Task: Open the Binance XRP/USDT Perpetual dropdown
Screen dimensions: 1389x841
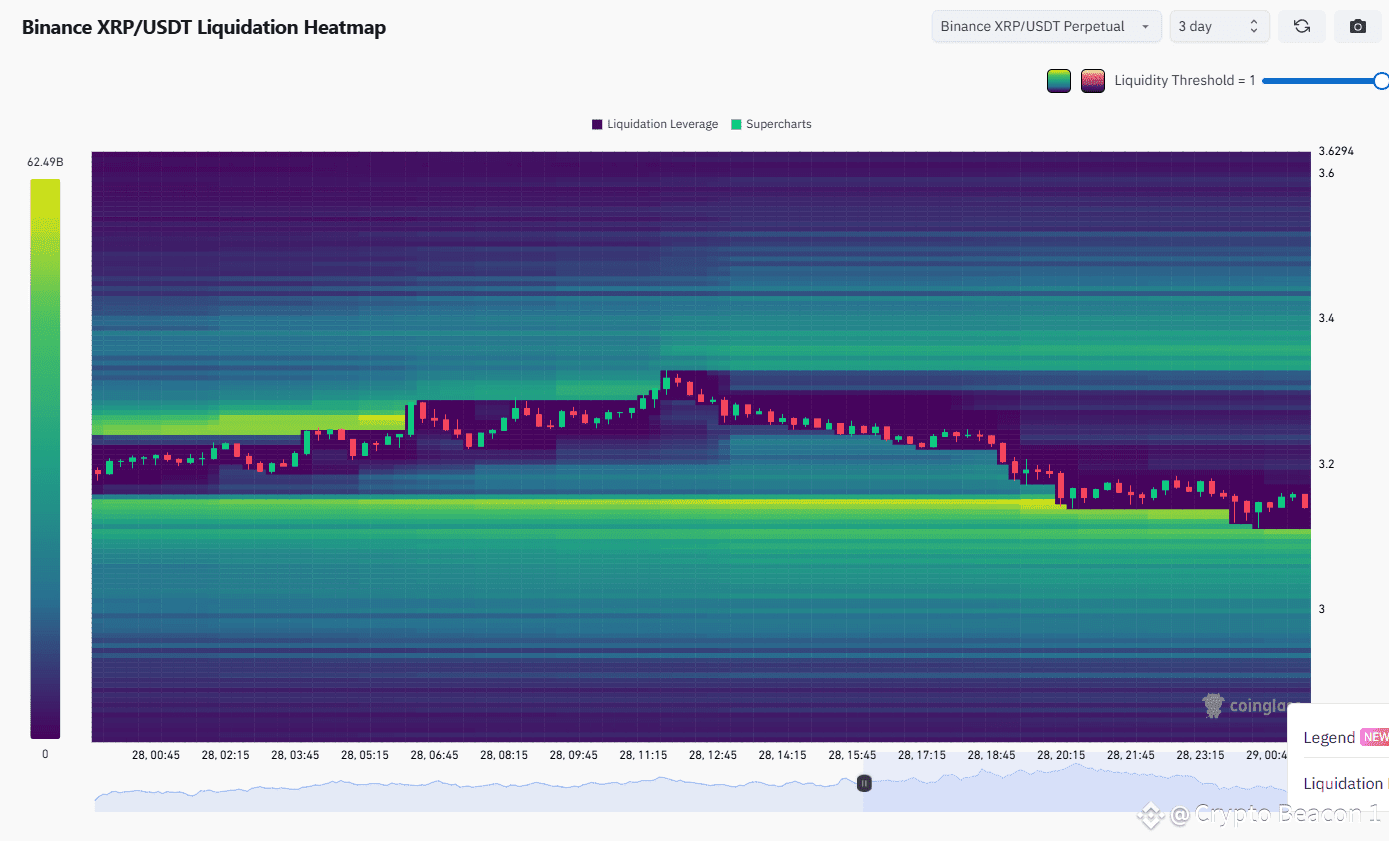Action: (x=1046, y=26)
